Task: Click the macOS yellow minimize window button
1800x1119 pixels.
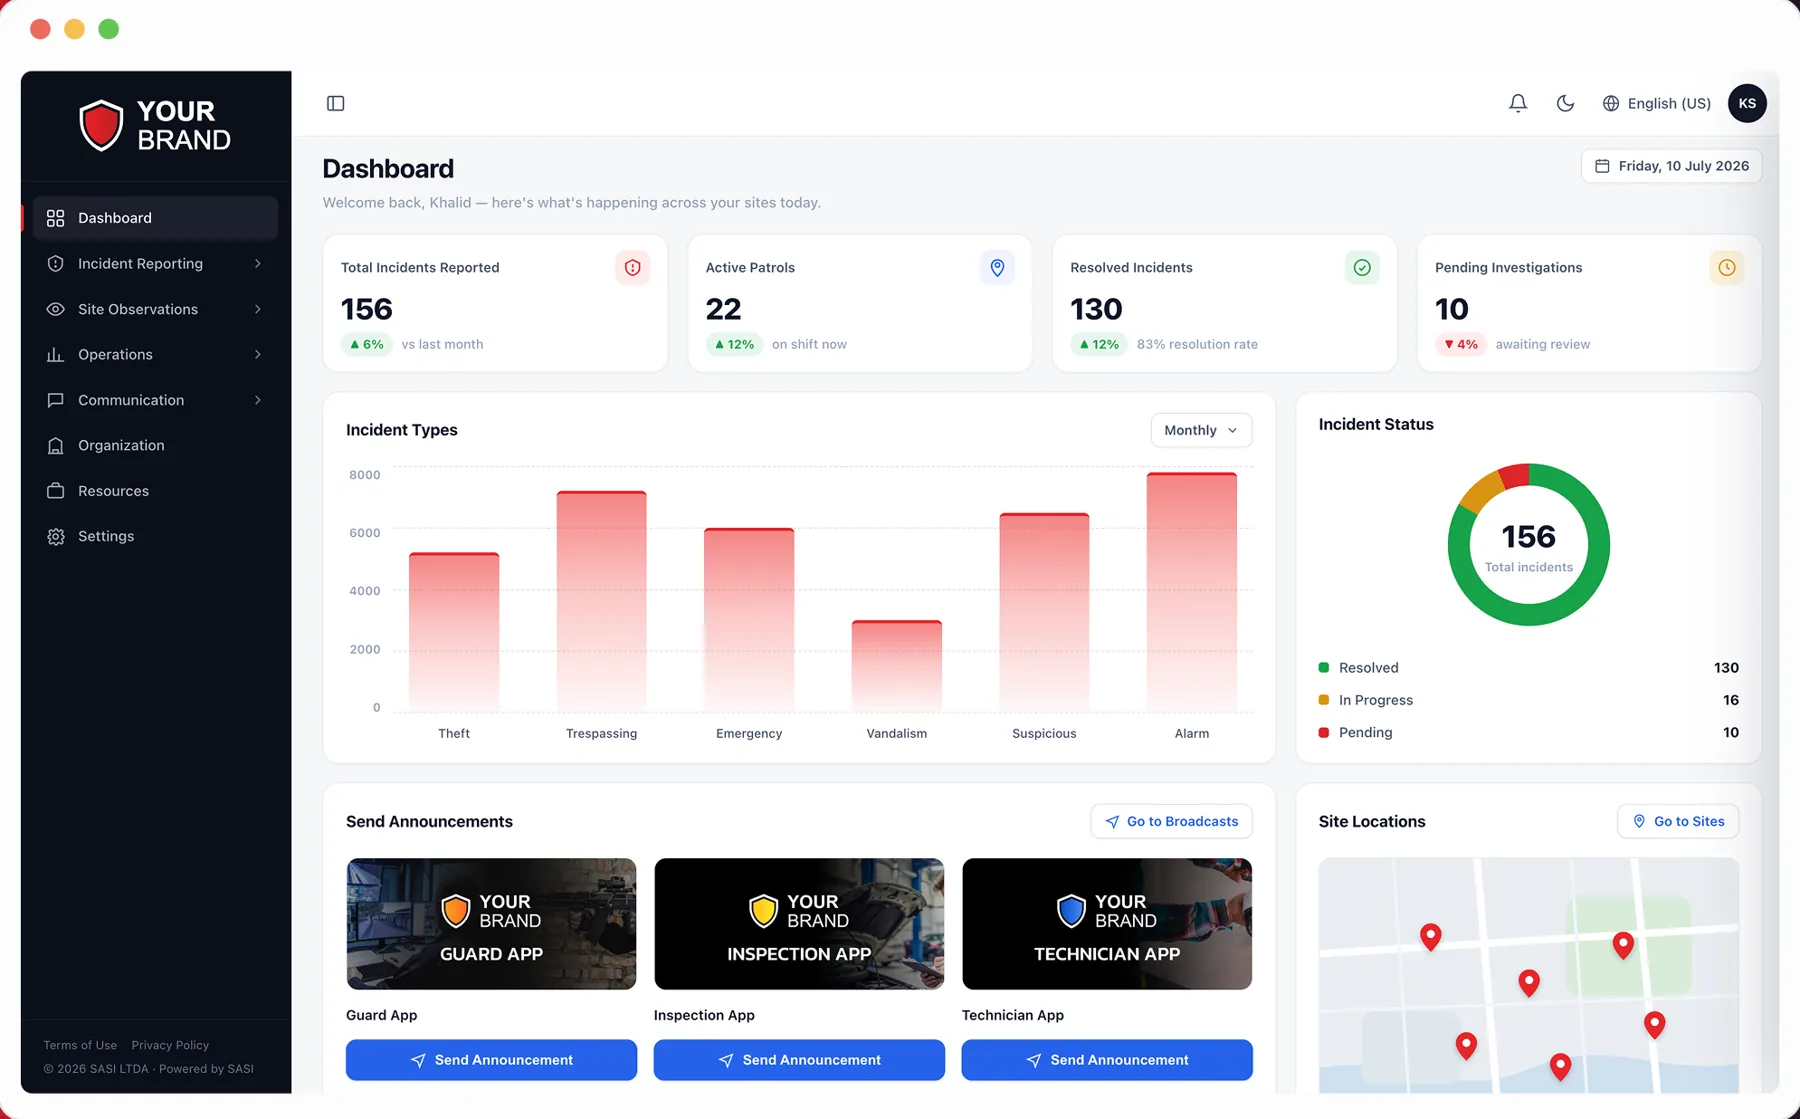Action: point(74,29)
